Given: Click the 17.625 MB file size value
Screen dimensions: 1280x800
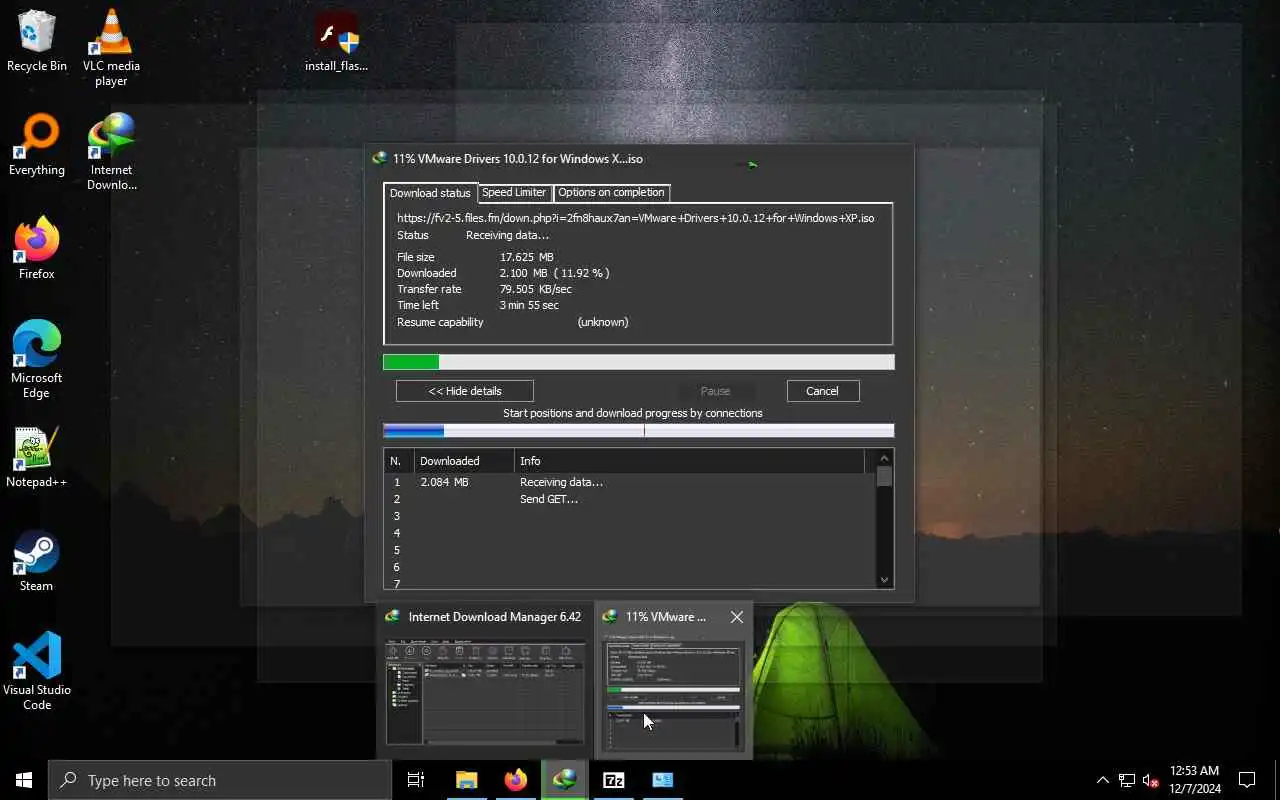Looking at the screenshot, I should [527, 257].
